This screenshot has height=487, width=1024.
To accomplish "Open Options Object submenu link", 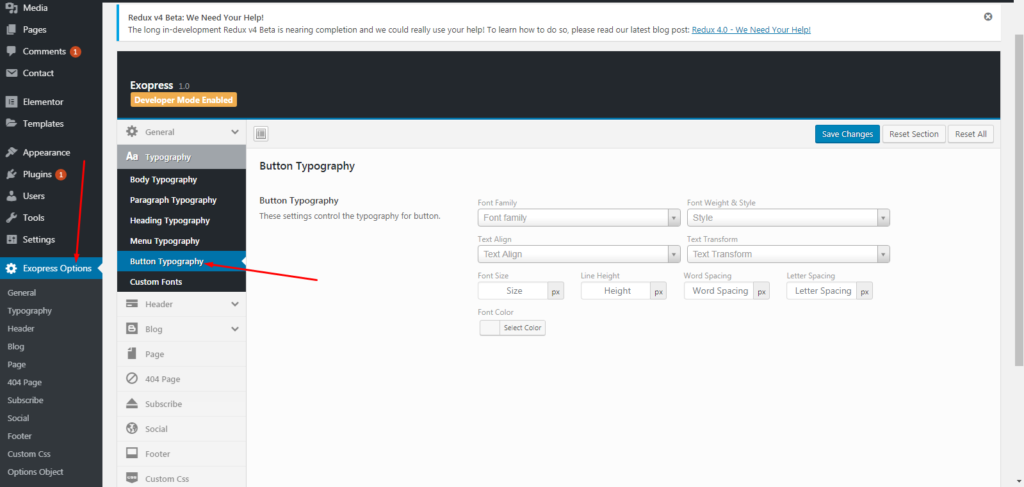I will pyautogui.click(x=35, y=471).
